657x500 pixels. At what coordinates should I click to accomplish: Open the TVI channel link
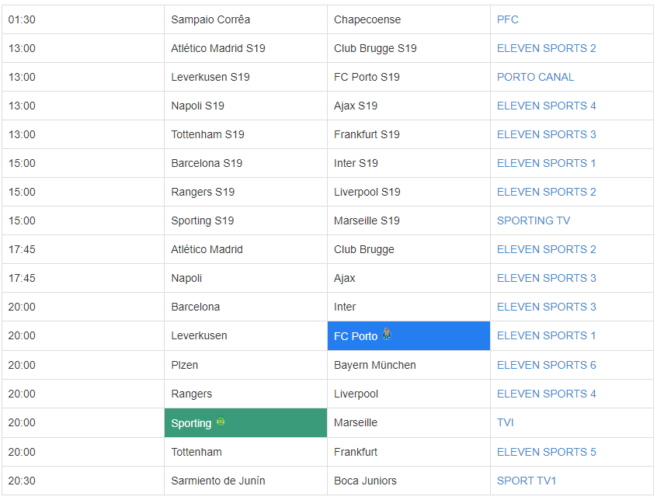click(x=505, y=422)
